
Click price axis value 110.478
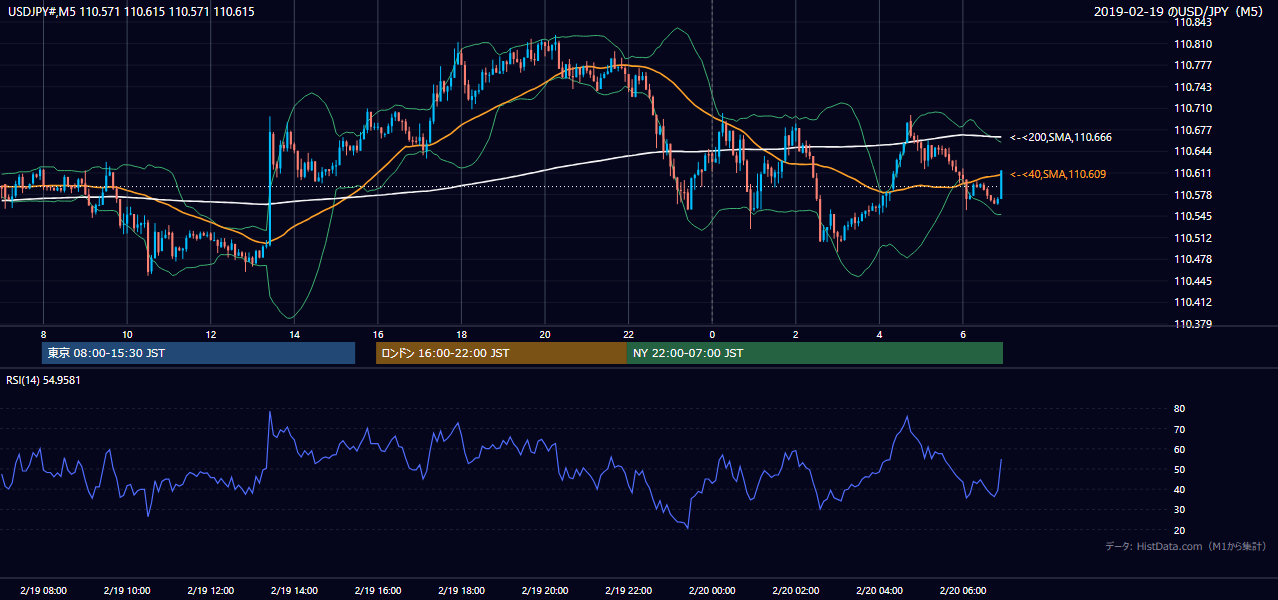1194,259
